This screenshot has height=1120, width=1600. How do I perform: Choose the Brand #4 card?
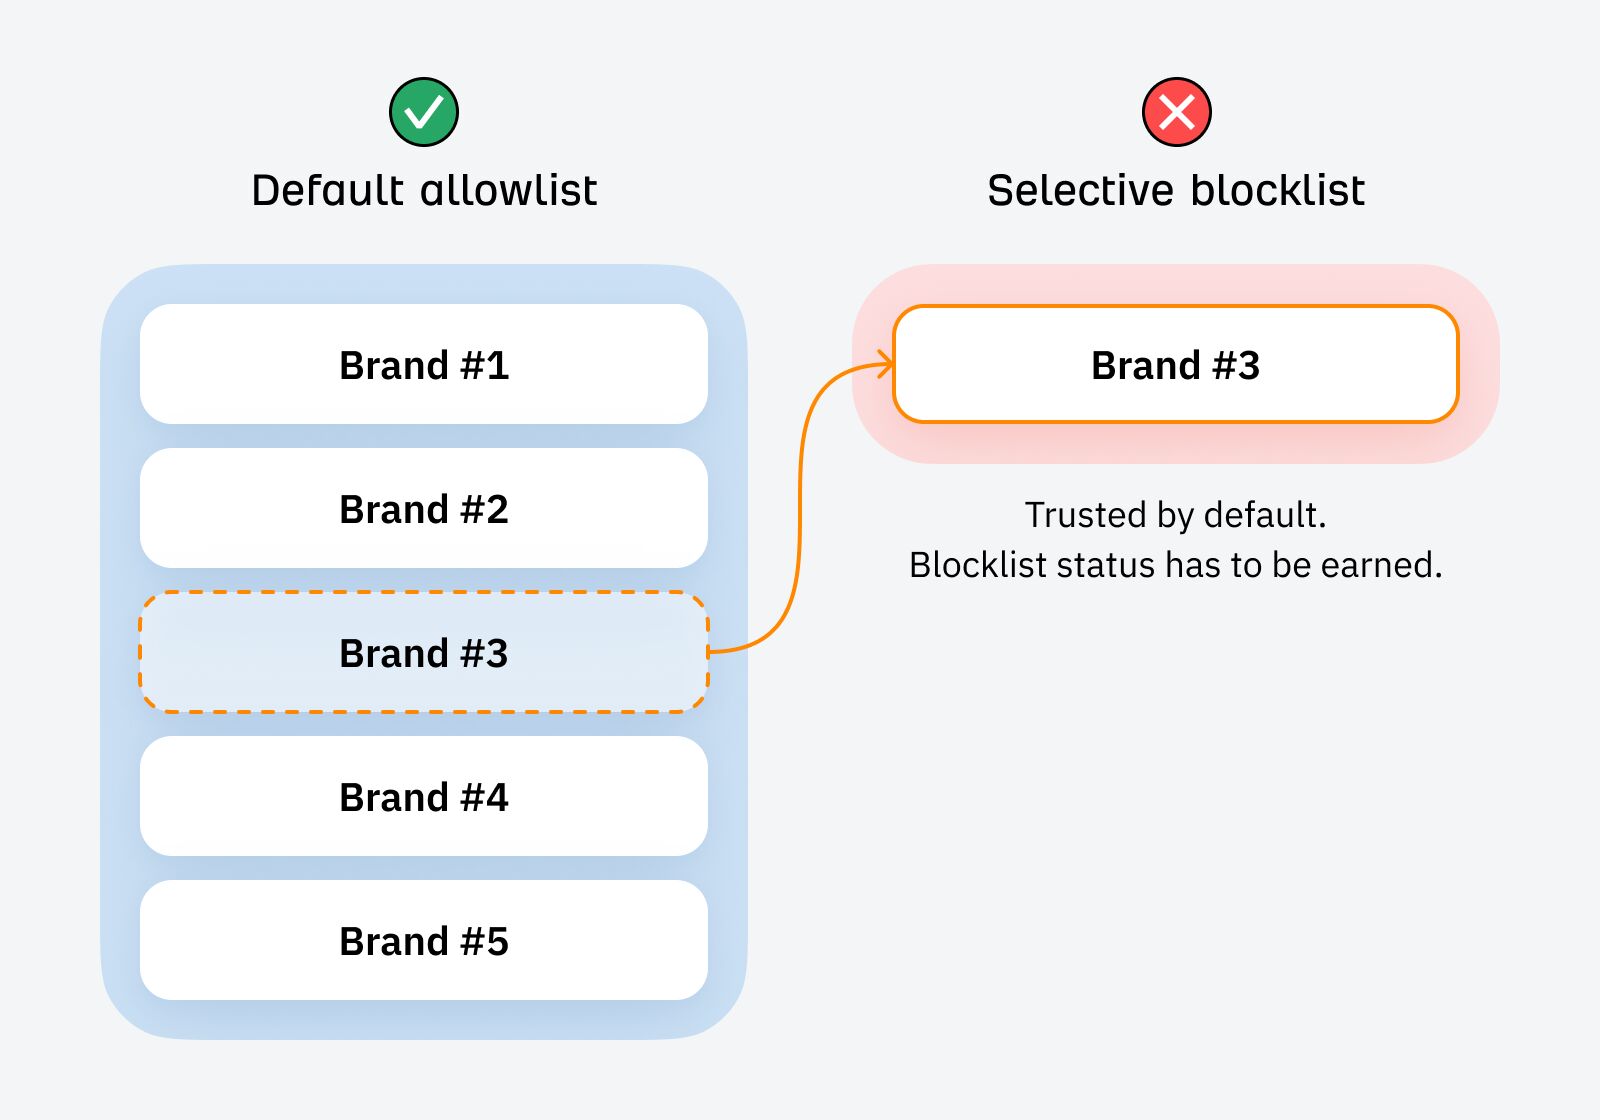pyautogui.click(x=424, y=797)
